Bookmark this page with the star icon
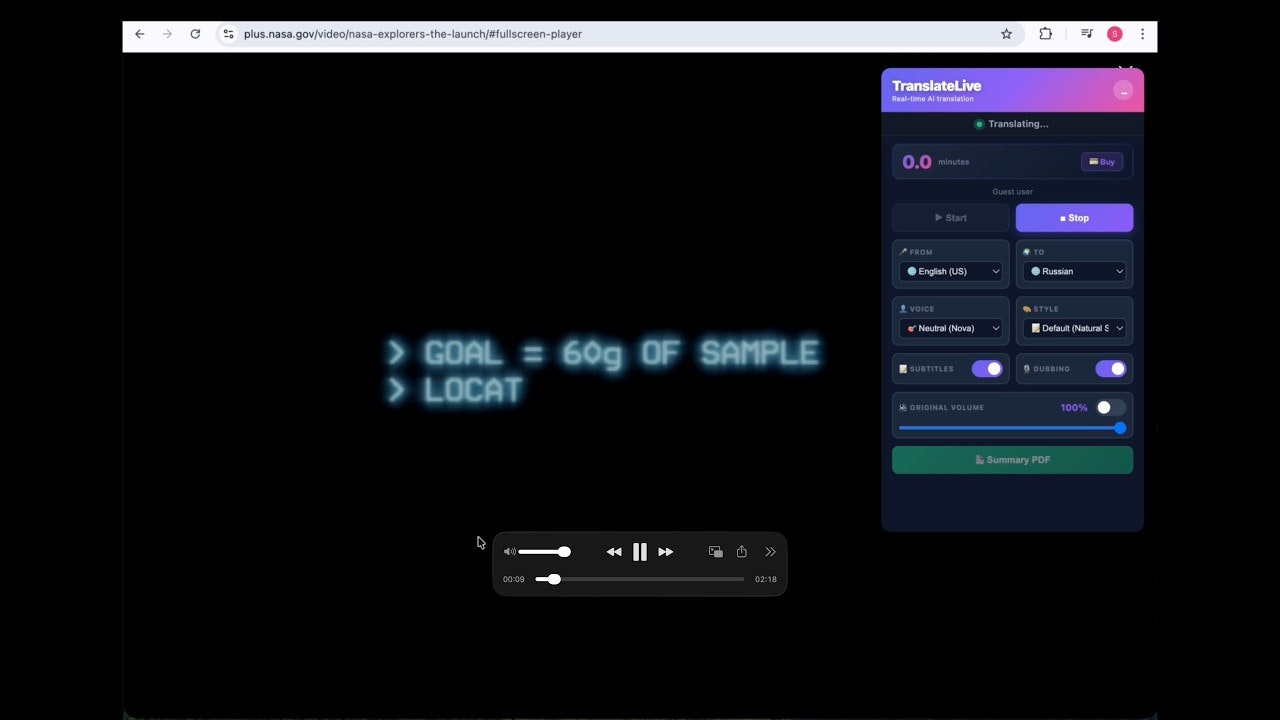The width and height of the screenshot is (1280, 720). [1007, 34]
